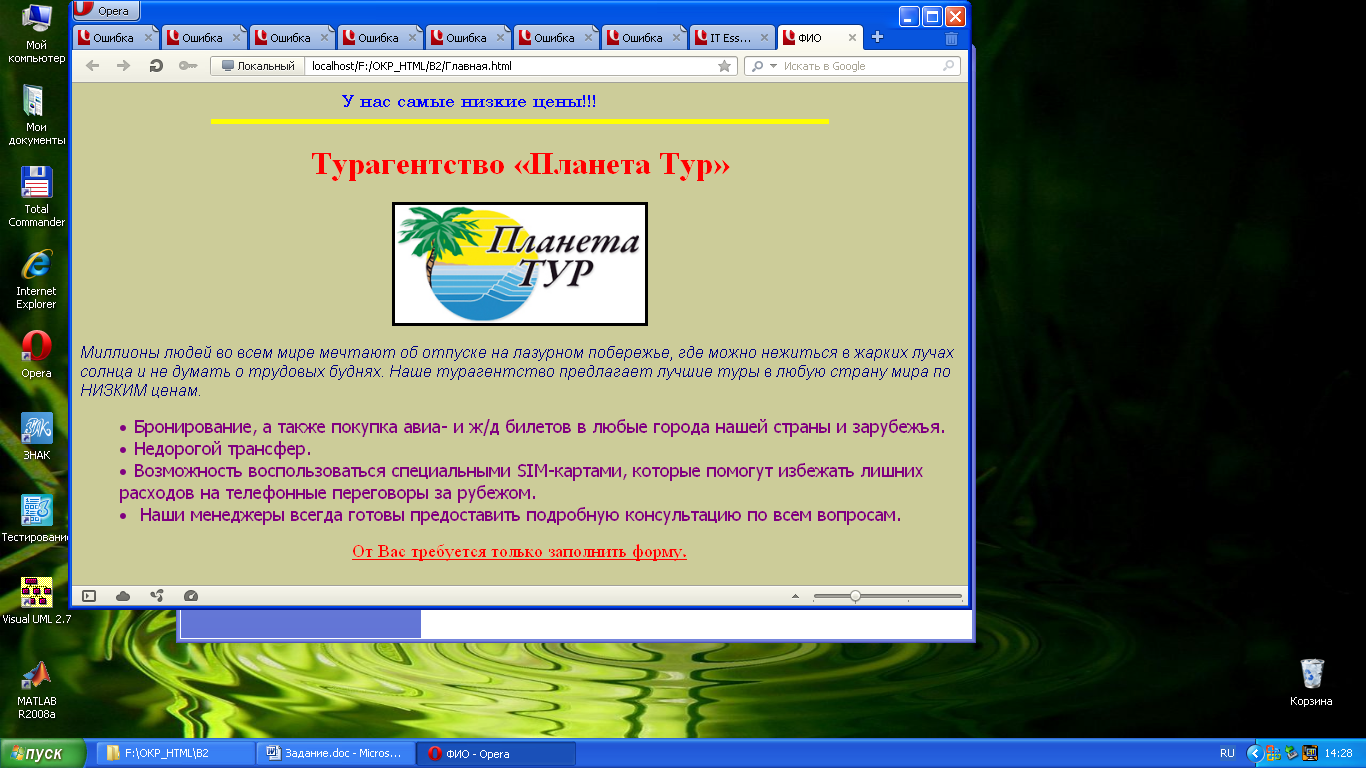Reload the page with the refresh icon
This screenshot has width=1366, height=768.
pos(155,66)
